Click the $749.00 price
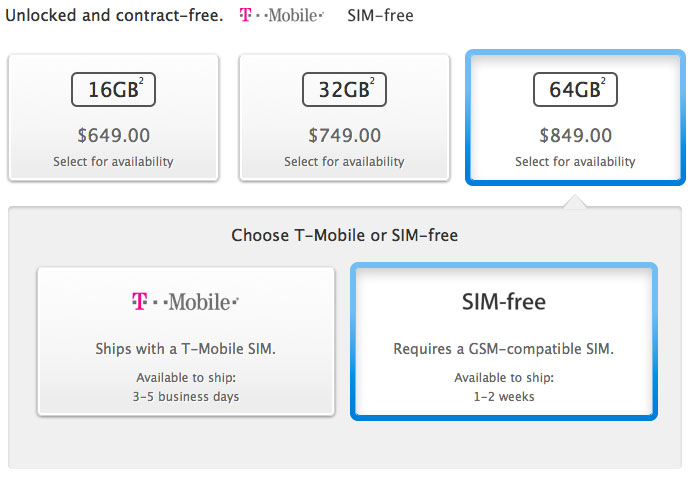This screenshot has height=477, width=695. point(344,135)
